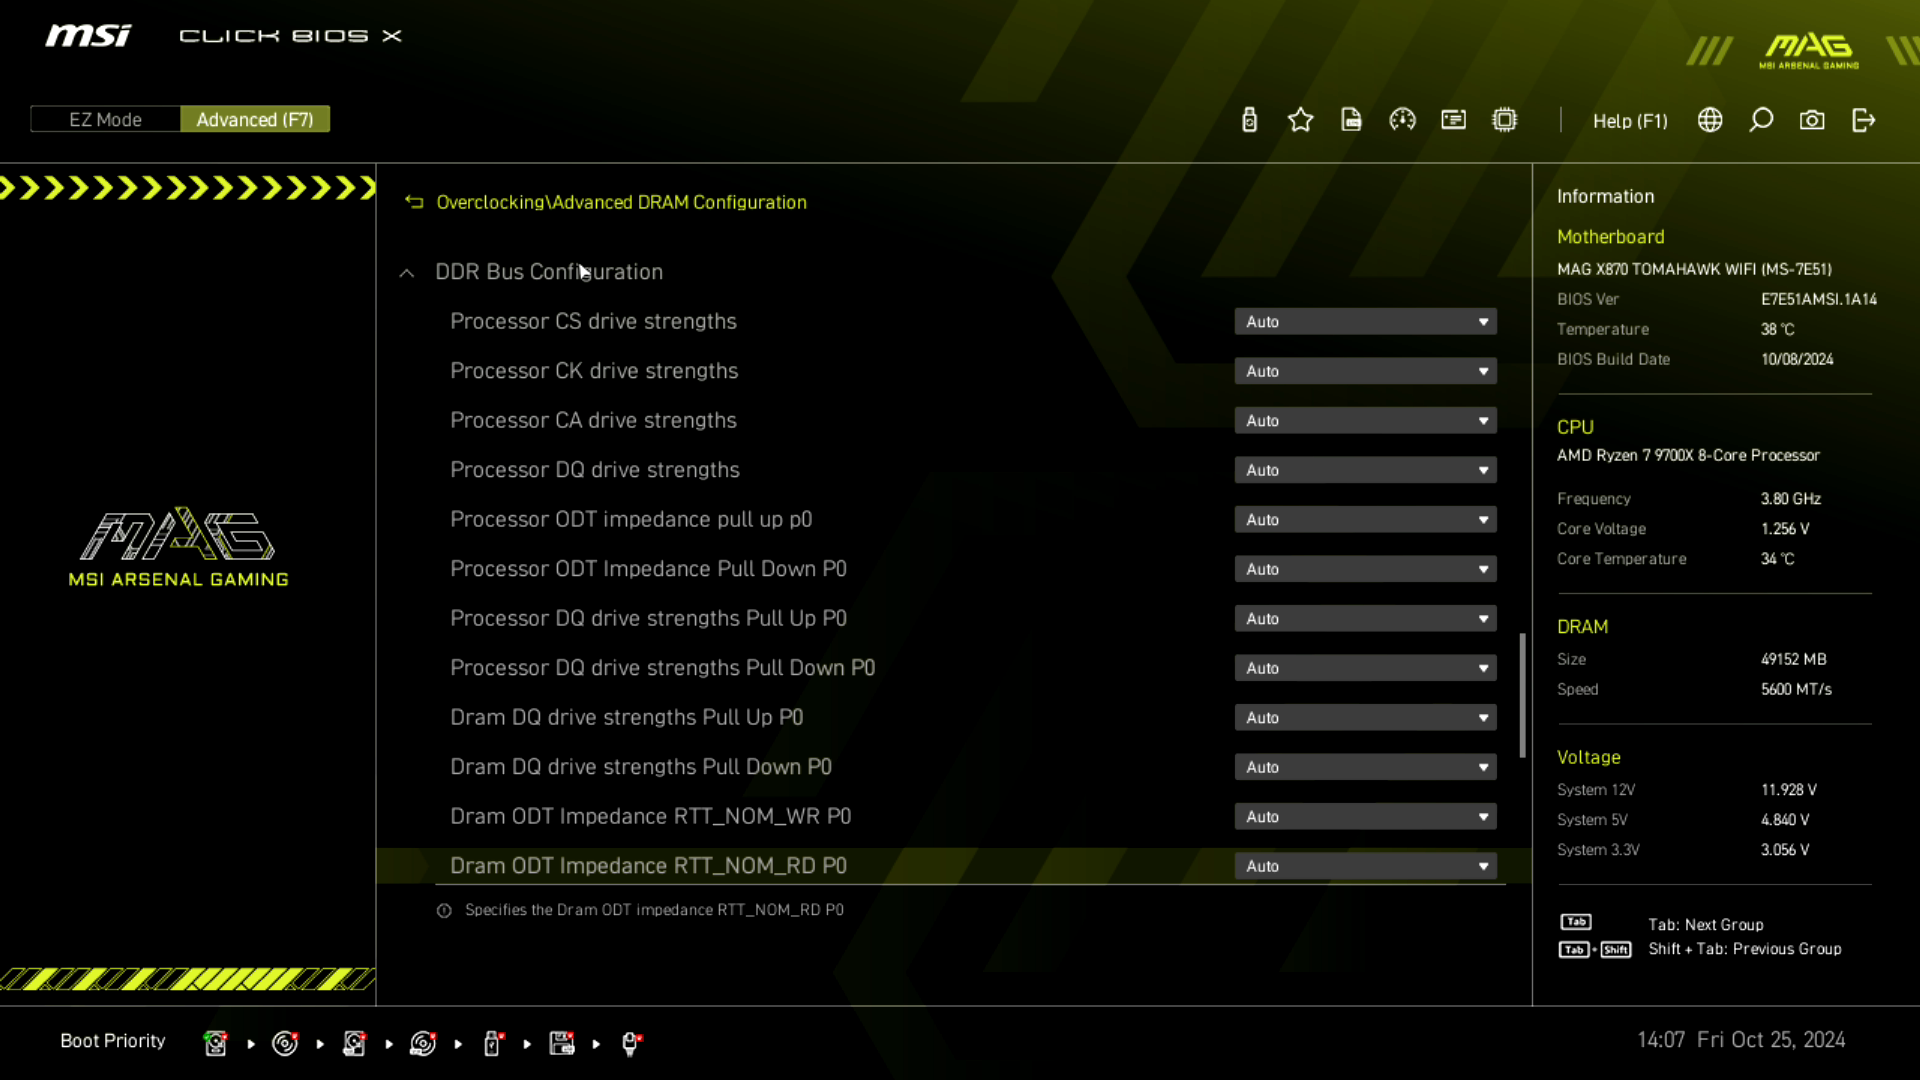Open Favorites via the star icon
This screenshot has height=1080, width=1920.
point(1300,120)
